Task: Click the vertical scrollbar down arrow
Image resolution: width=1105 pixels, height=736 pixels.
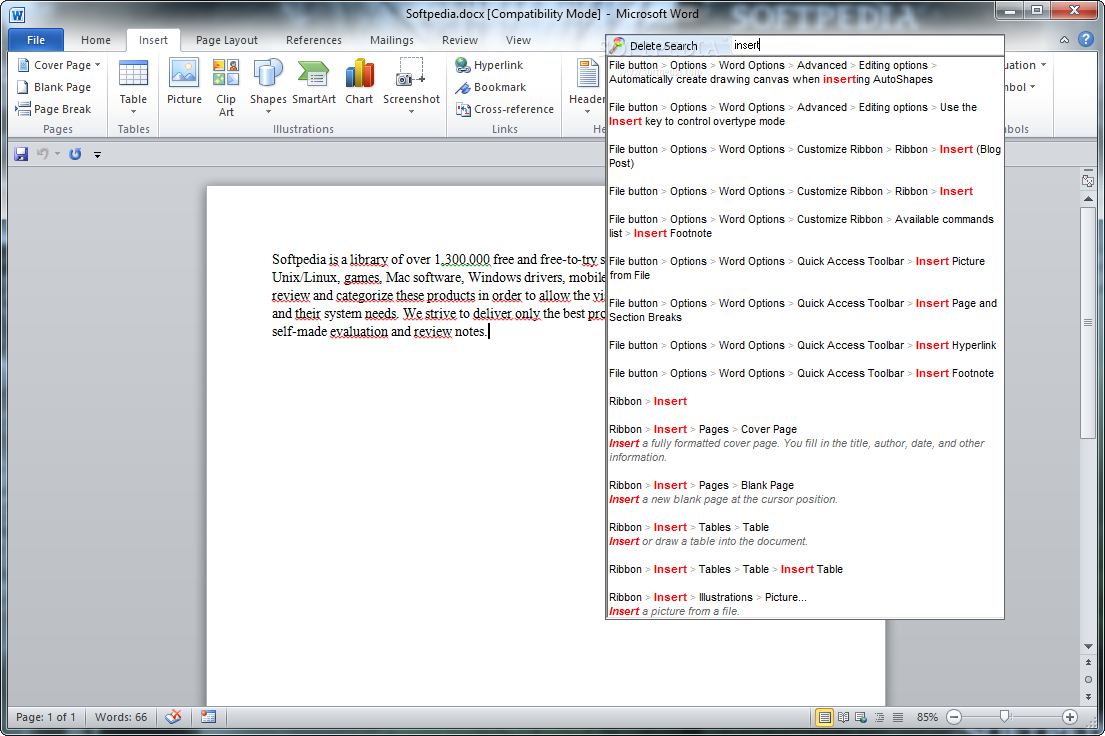Action: point(1088,646)
